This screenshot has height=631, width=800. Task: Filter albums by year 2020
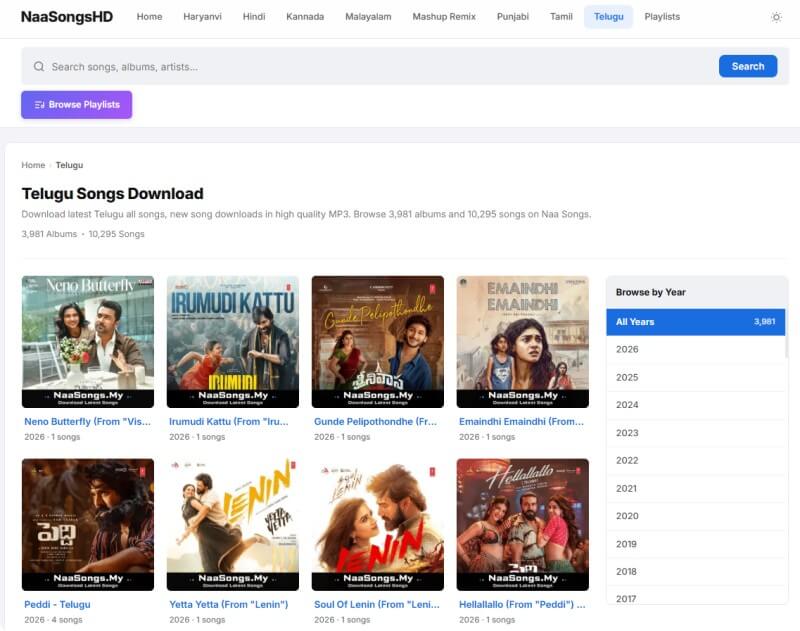(x=695, y=516)
